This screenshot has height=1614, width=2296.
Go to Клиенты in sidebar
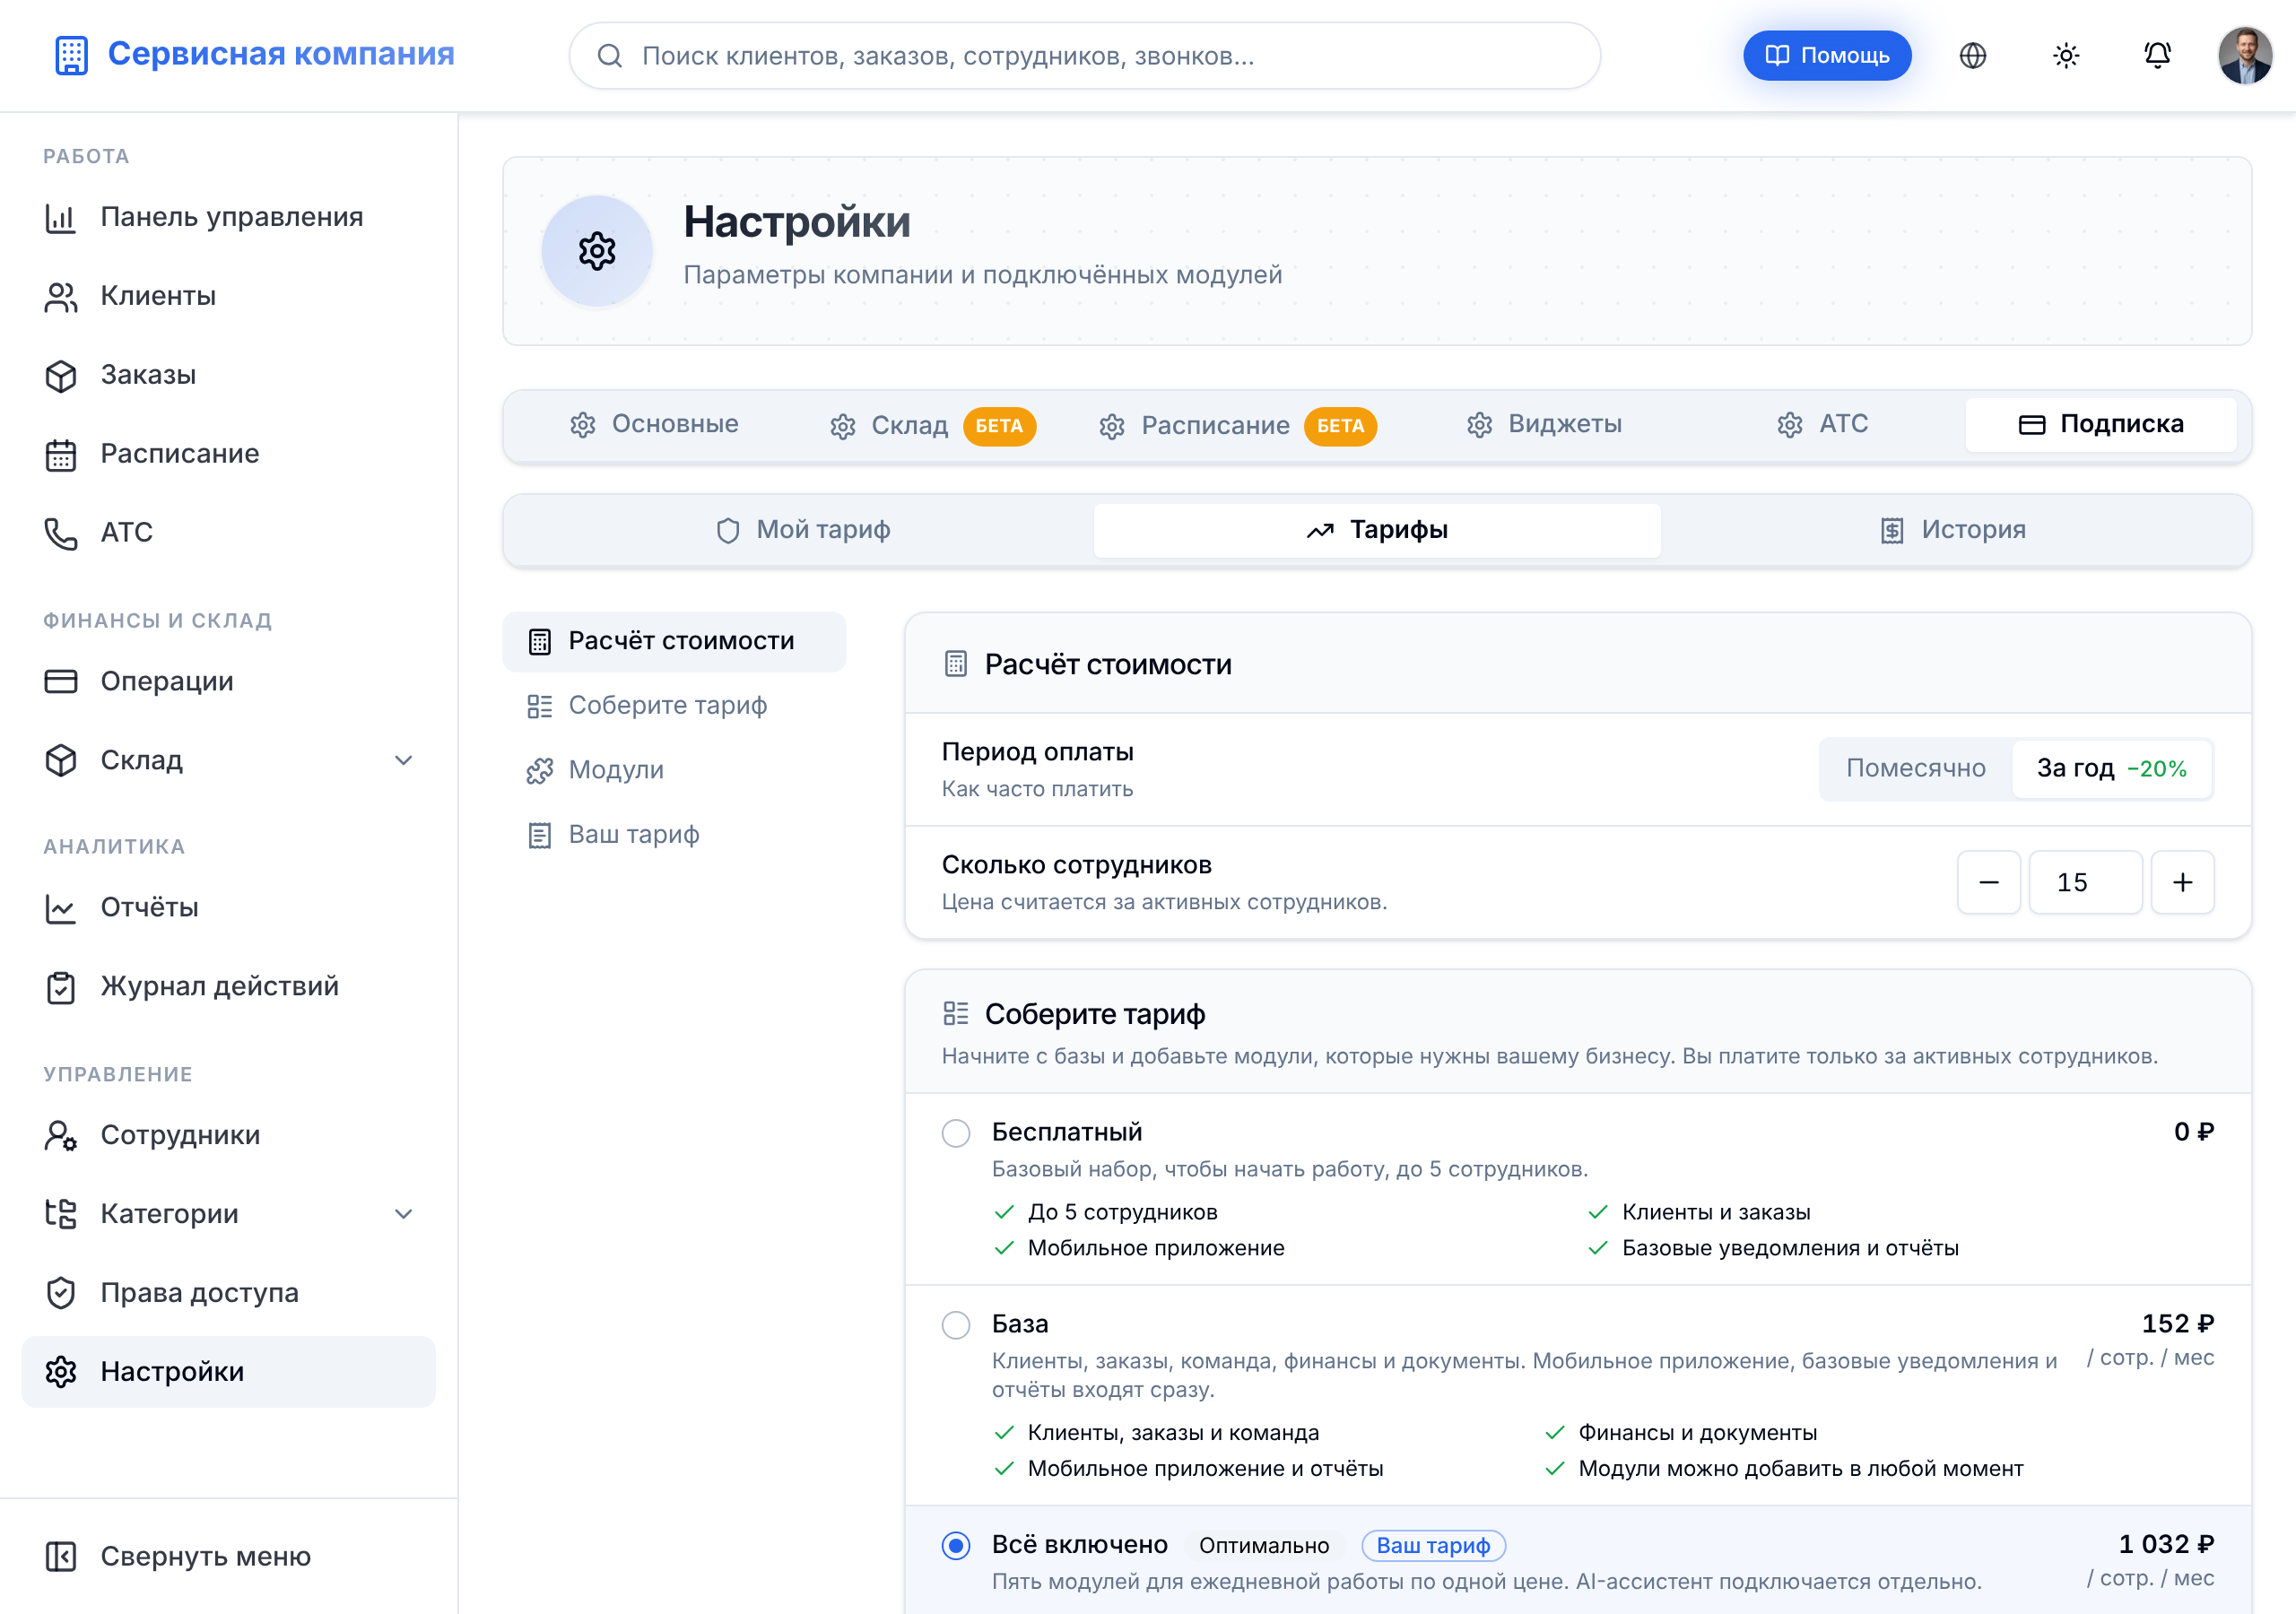click(x=229, y=296)
